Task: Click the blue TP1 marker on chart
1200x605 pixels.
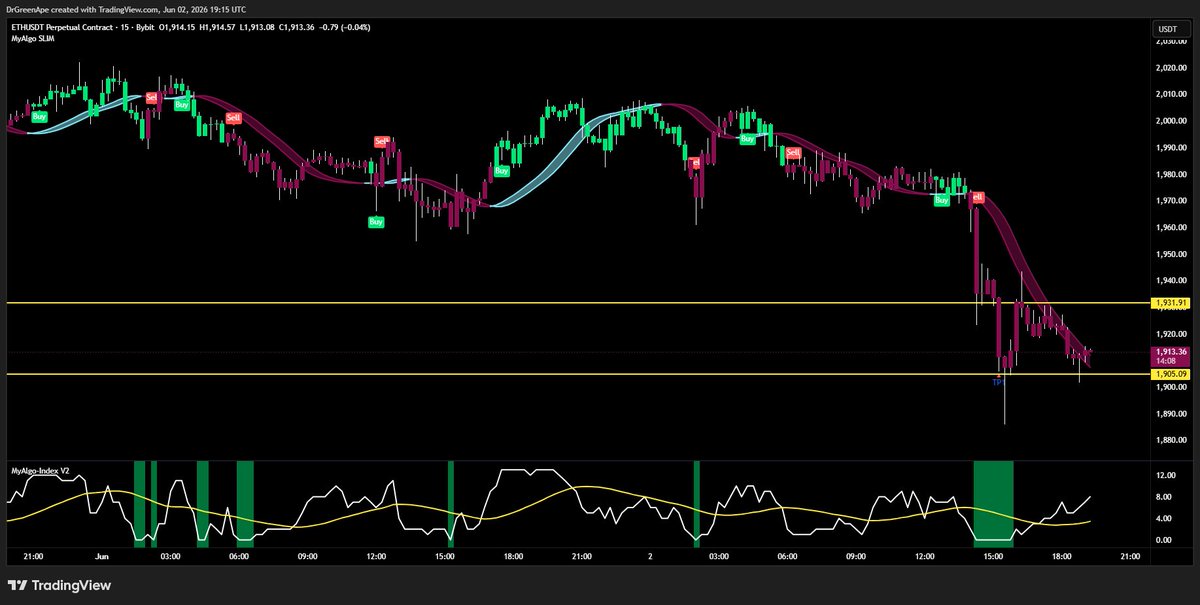Action: click(998, 383)
